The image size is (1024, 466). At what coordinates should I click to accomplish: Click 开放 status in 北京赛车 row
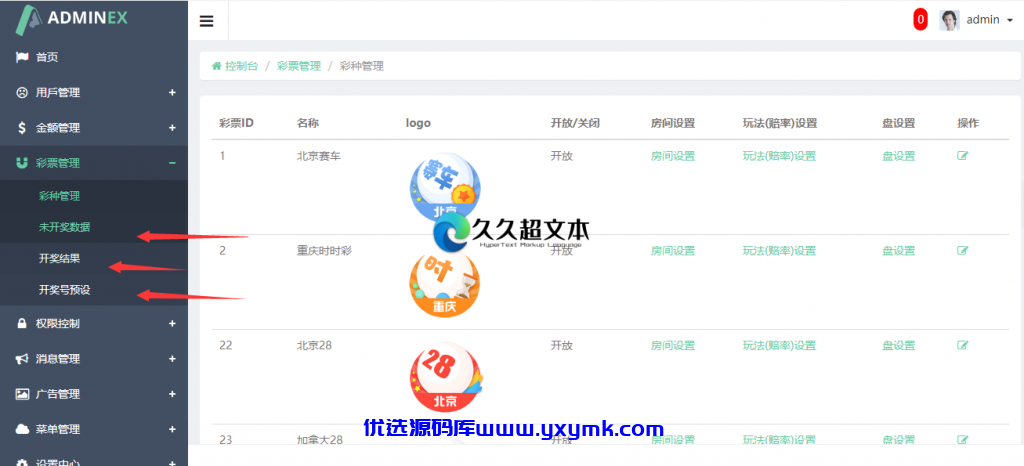click(562, 156)
